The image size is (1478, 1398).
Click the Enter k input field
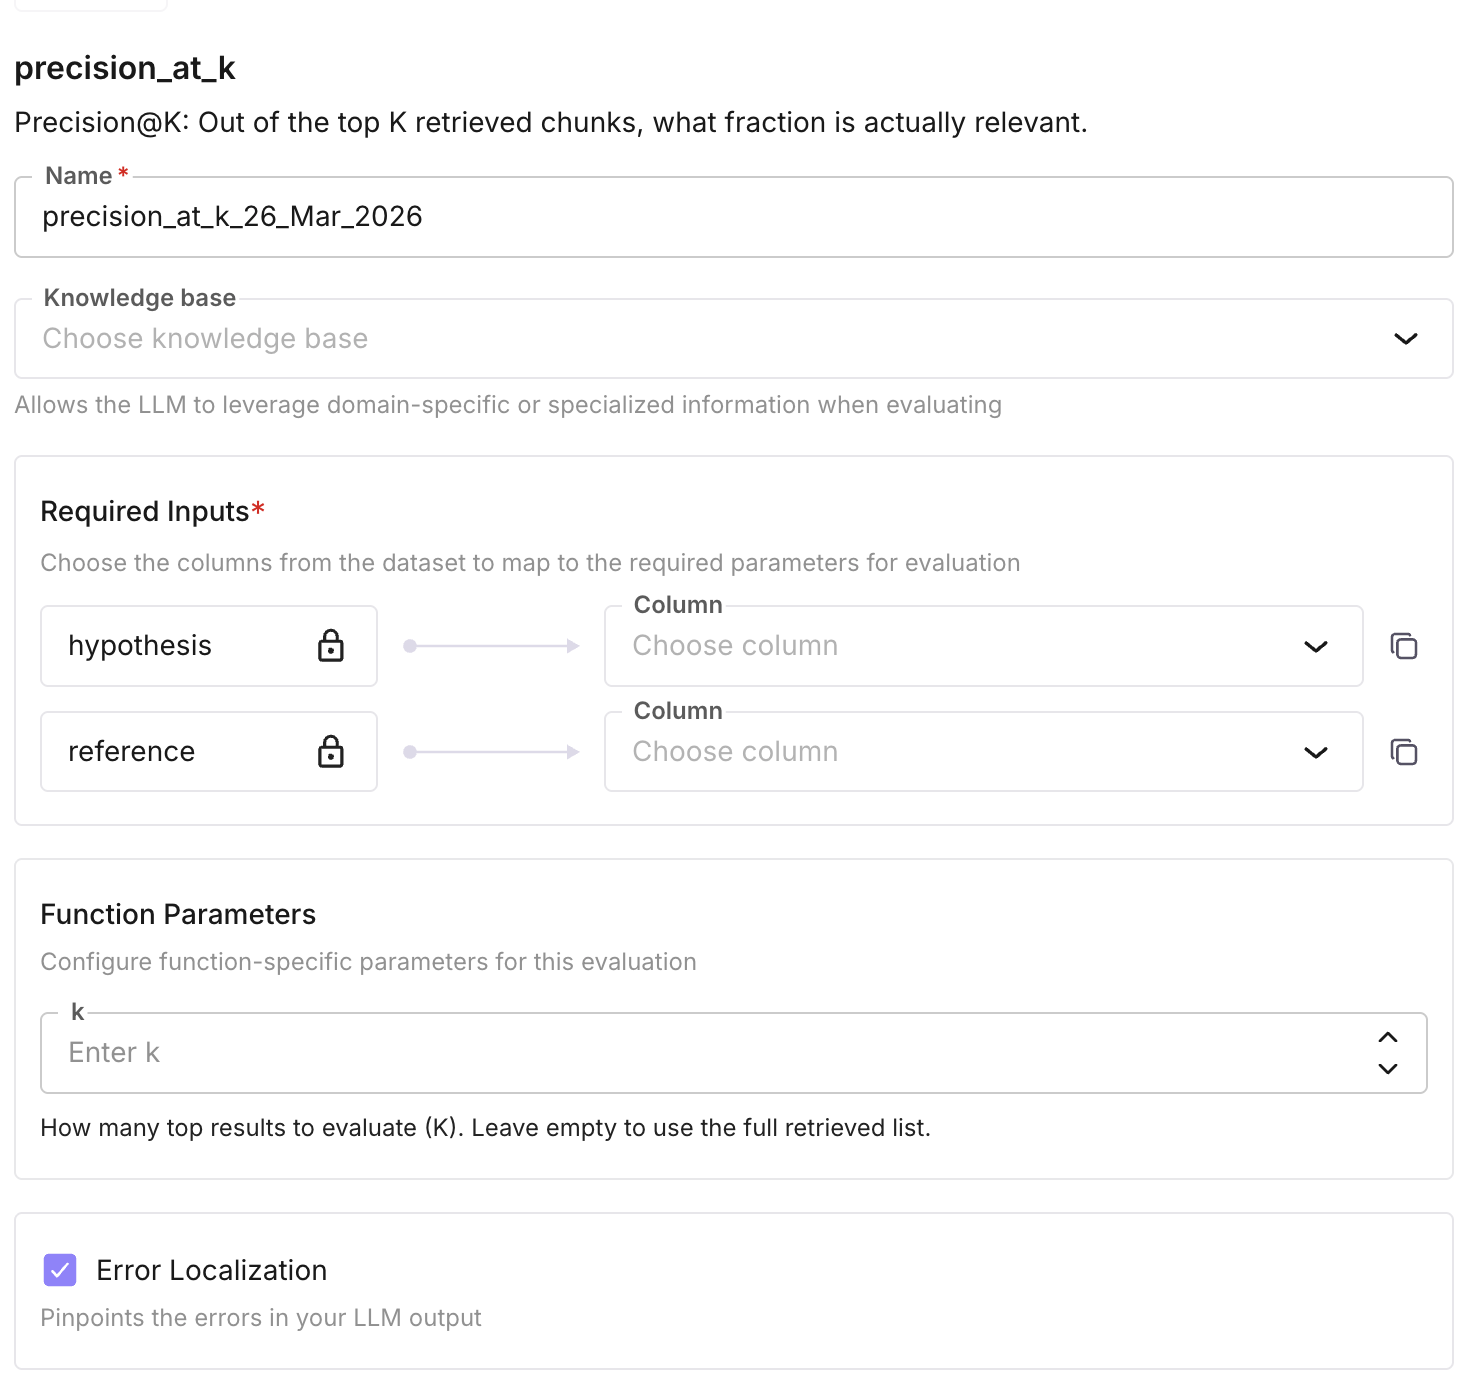pyautogui.click(x=600, y=1052)
